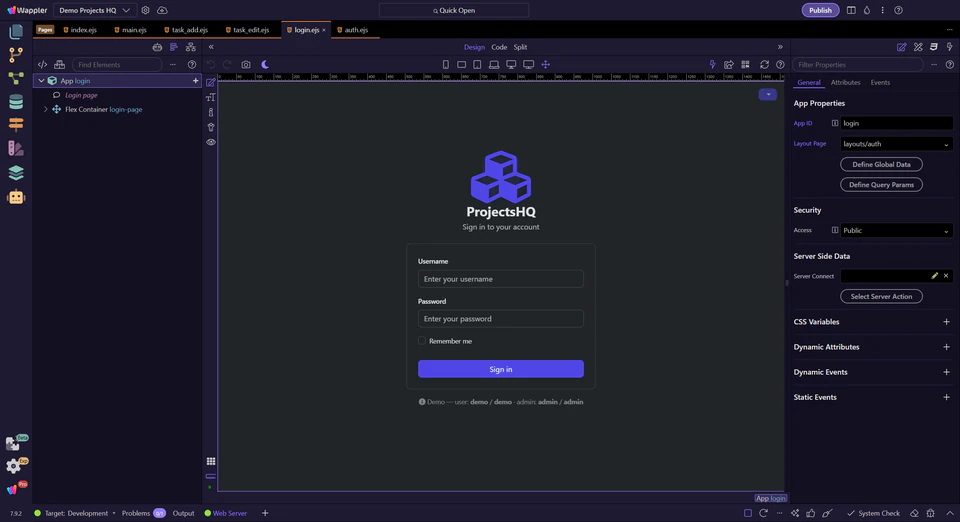Select the desktop monitor viewport size
This screenshot has height=522, width=960.
[x=511, y=65]
